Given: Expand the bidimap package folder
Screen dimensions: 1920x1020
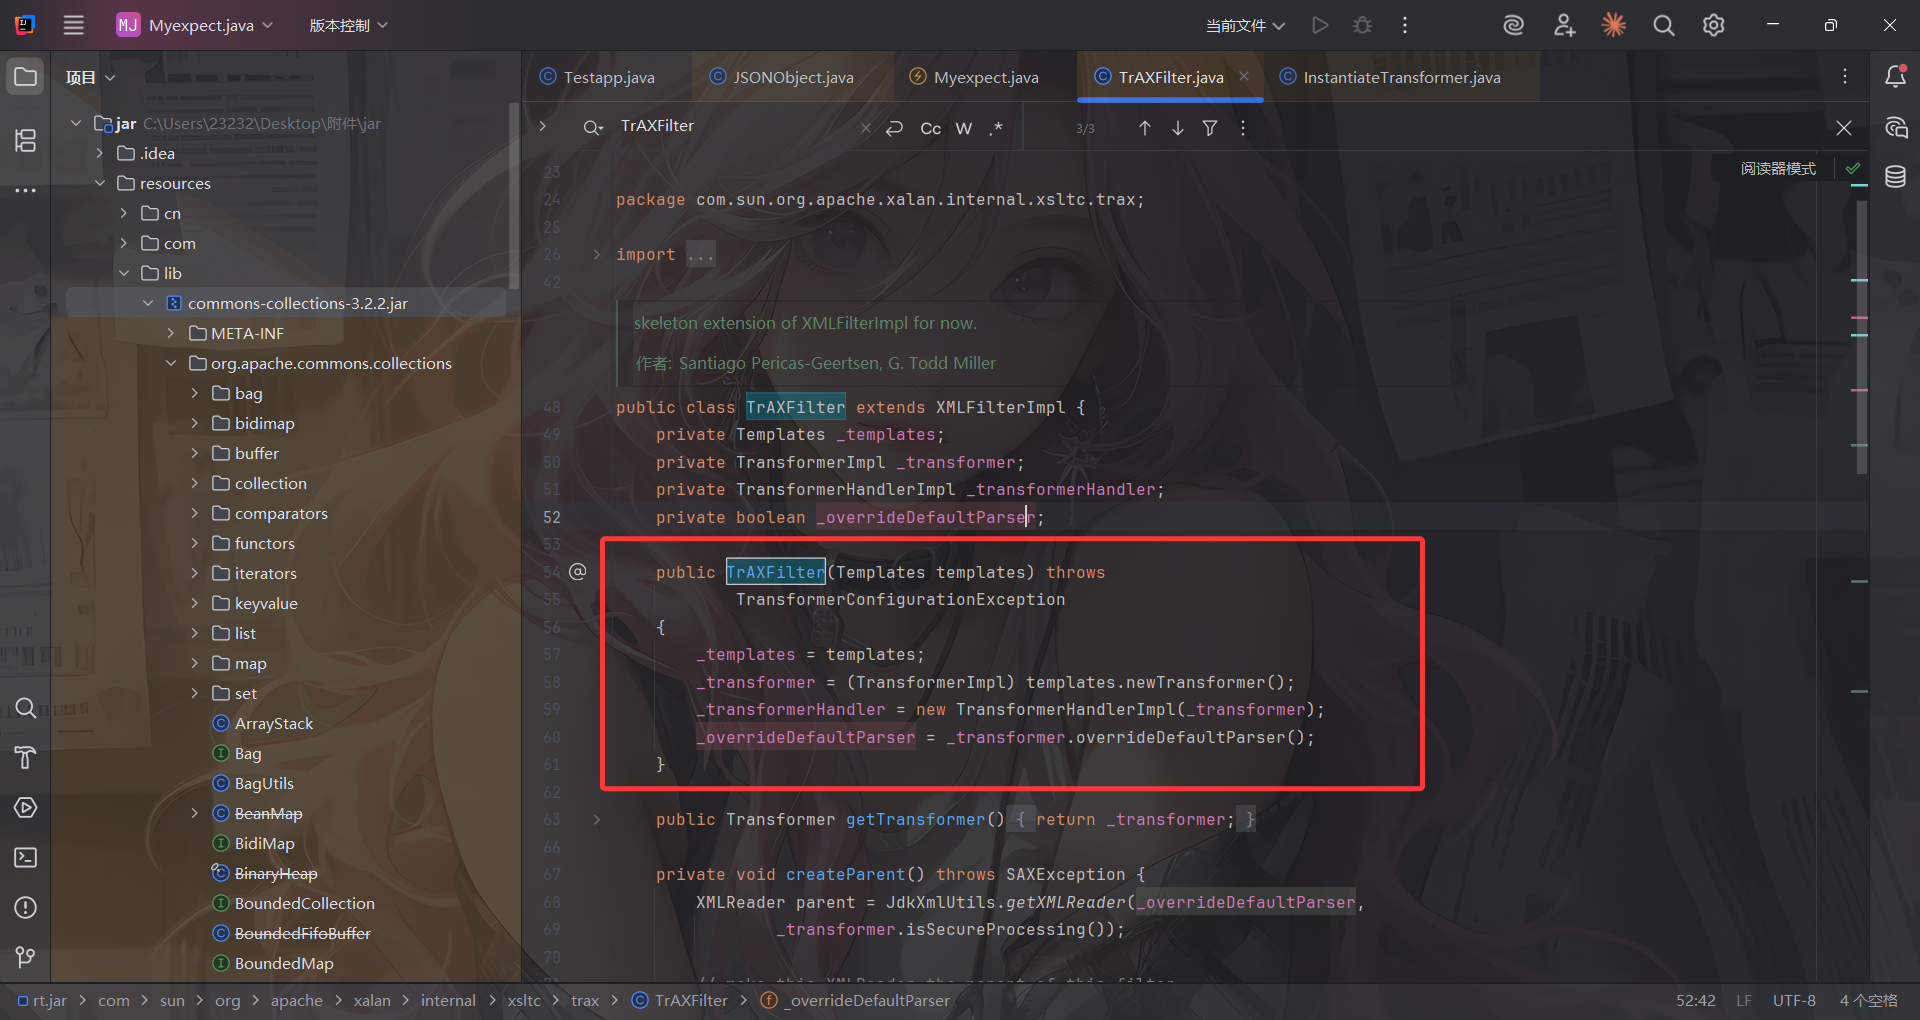Looking at the screenshot, I should coord(195,423).
